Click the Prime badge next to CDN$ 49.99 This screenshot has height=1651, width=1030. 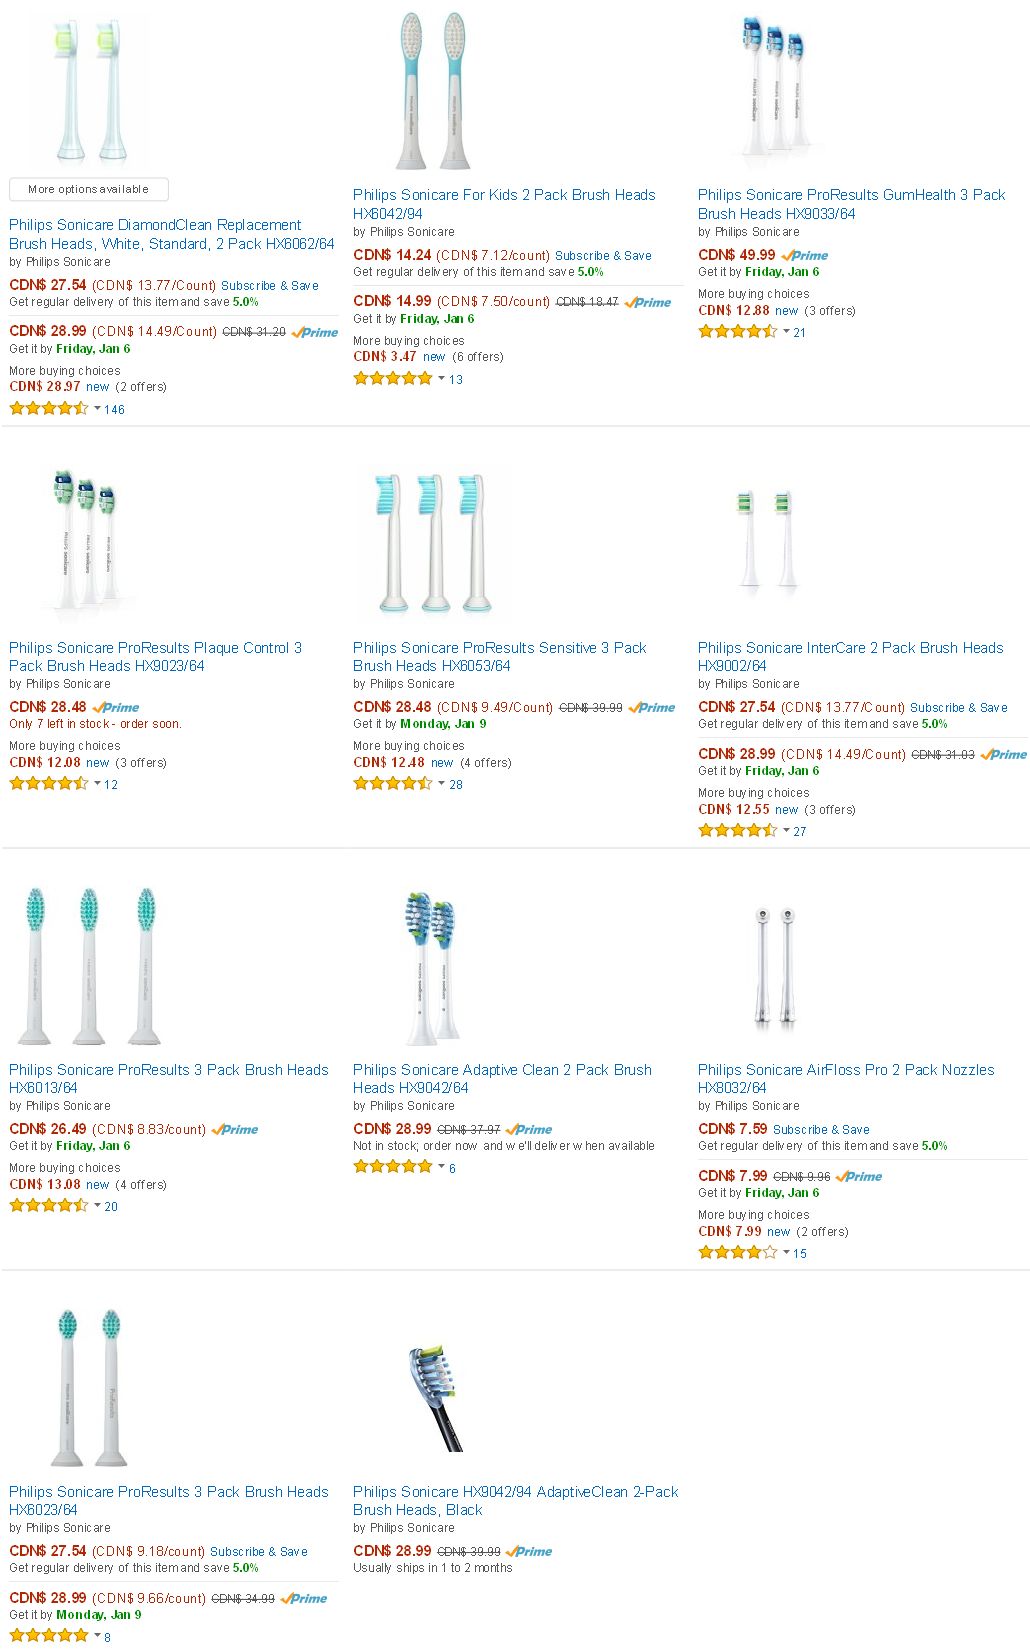tap(805, 255)
